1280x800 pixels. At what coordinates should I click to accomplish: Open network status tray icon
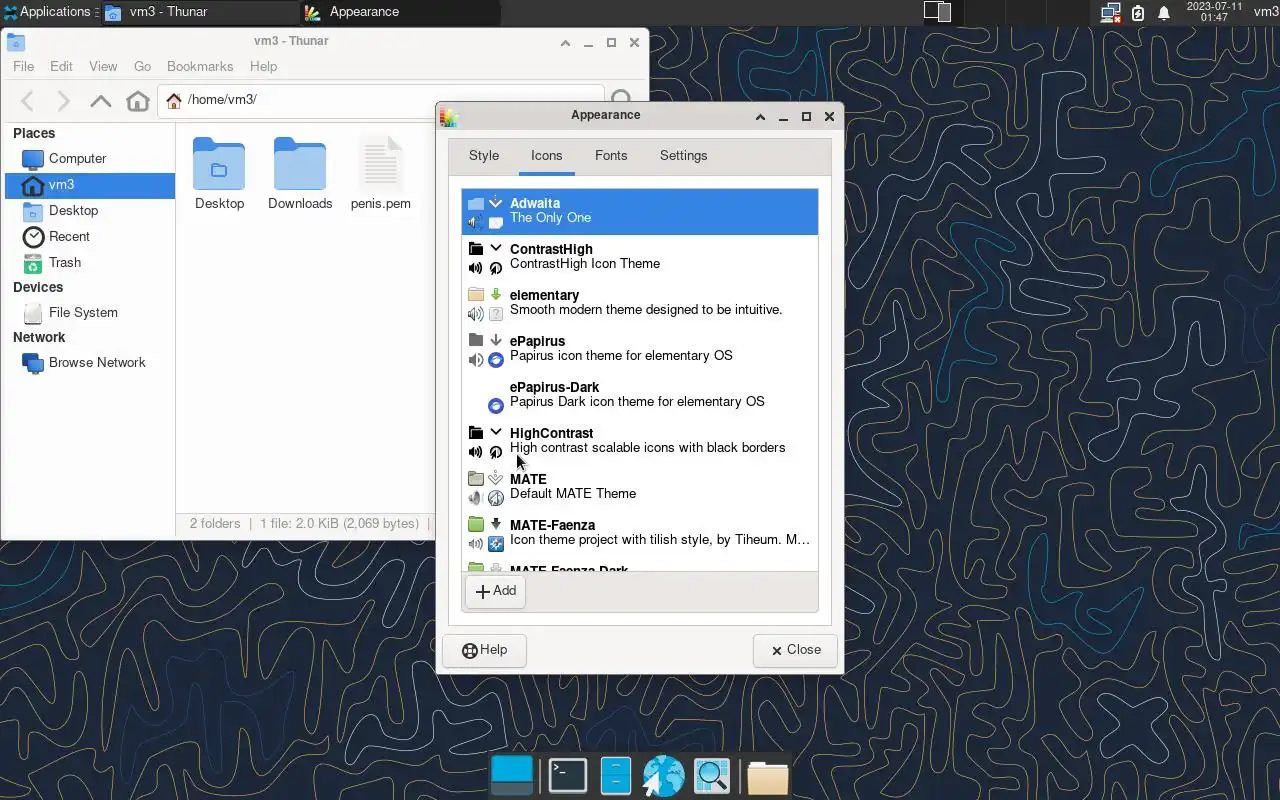coord(1110,13)
